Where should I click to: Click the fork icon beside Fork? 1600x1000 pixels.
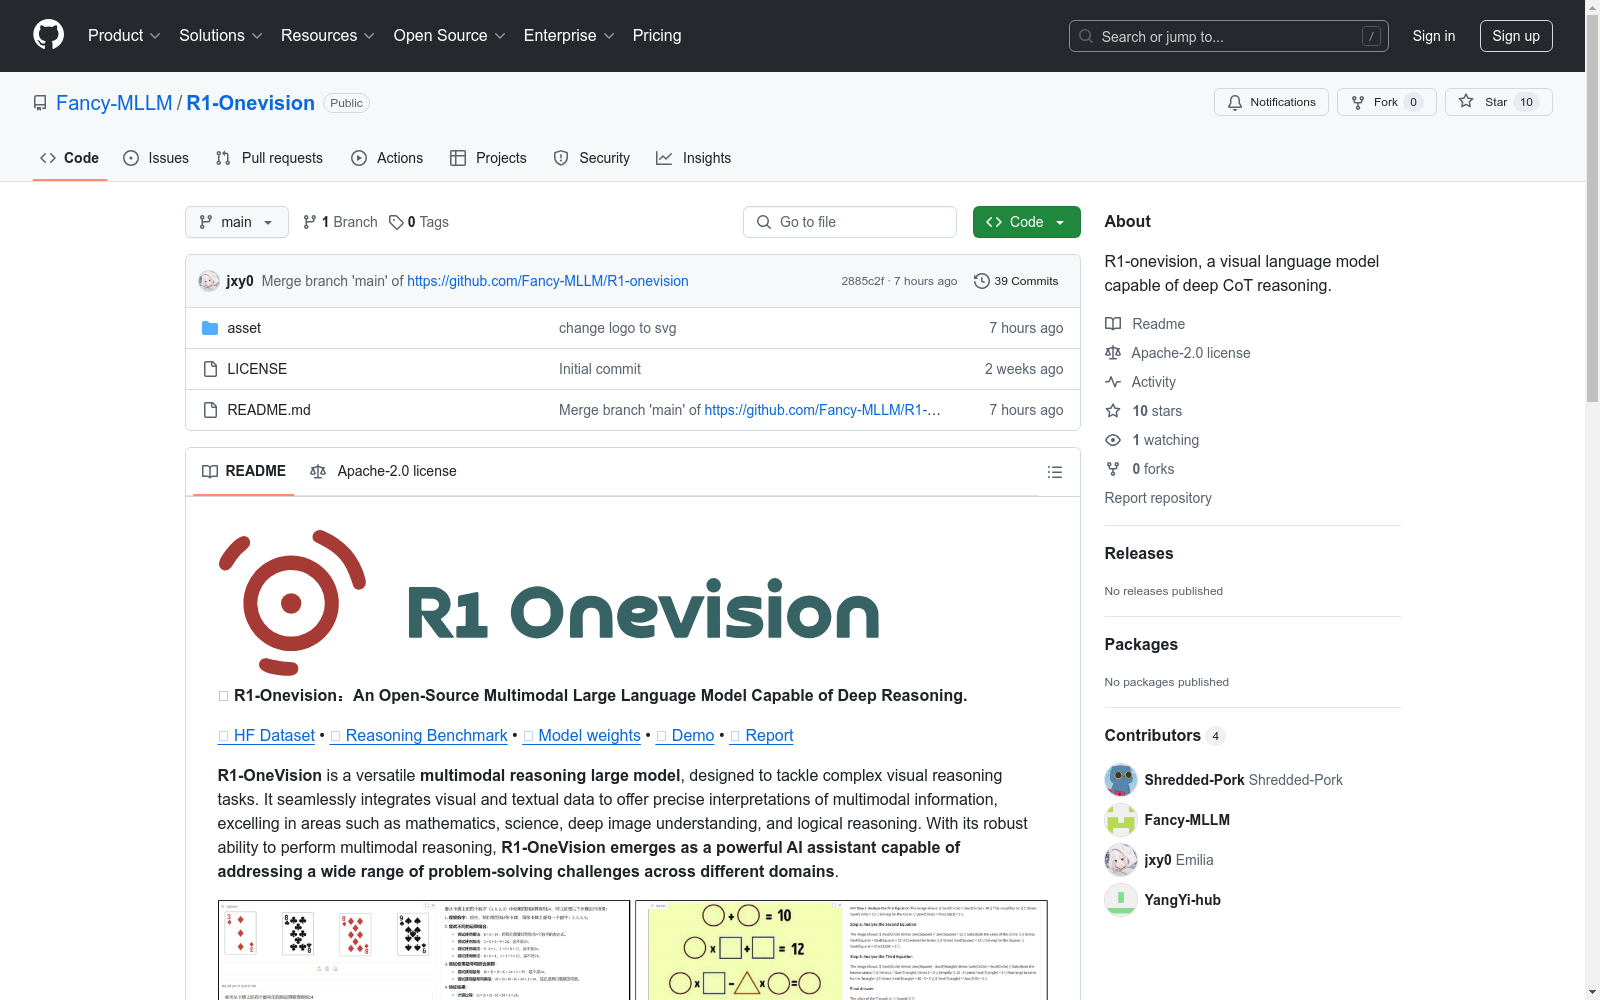click(x=1358, y=102)
